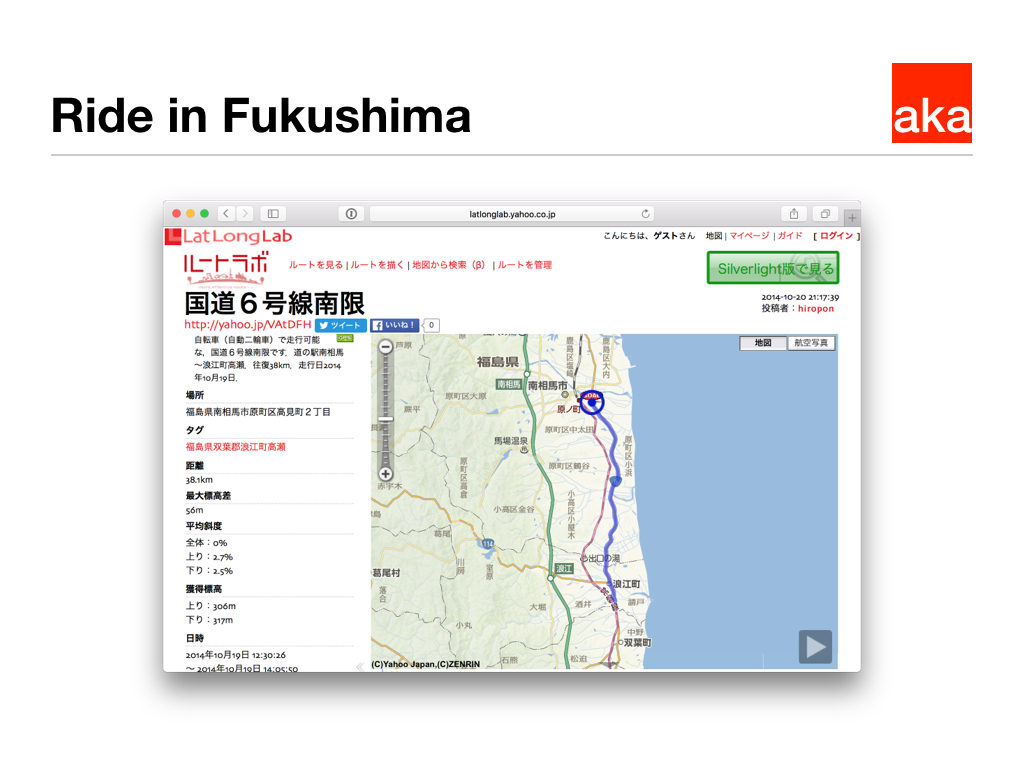This screenshot has height=768, width=1024.
Task: Click the Safari back navigation arrow
Action: (226, 214)
